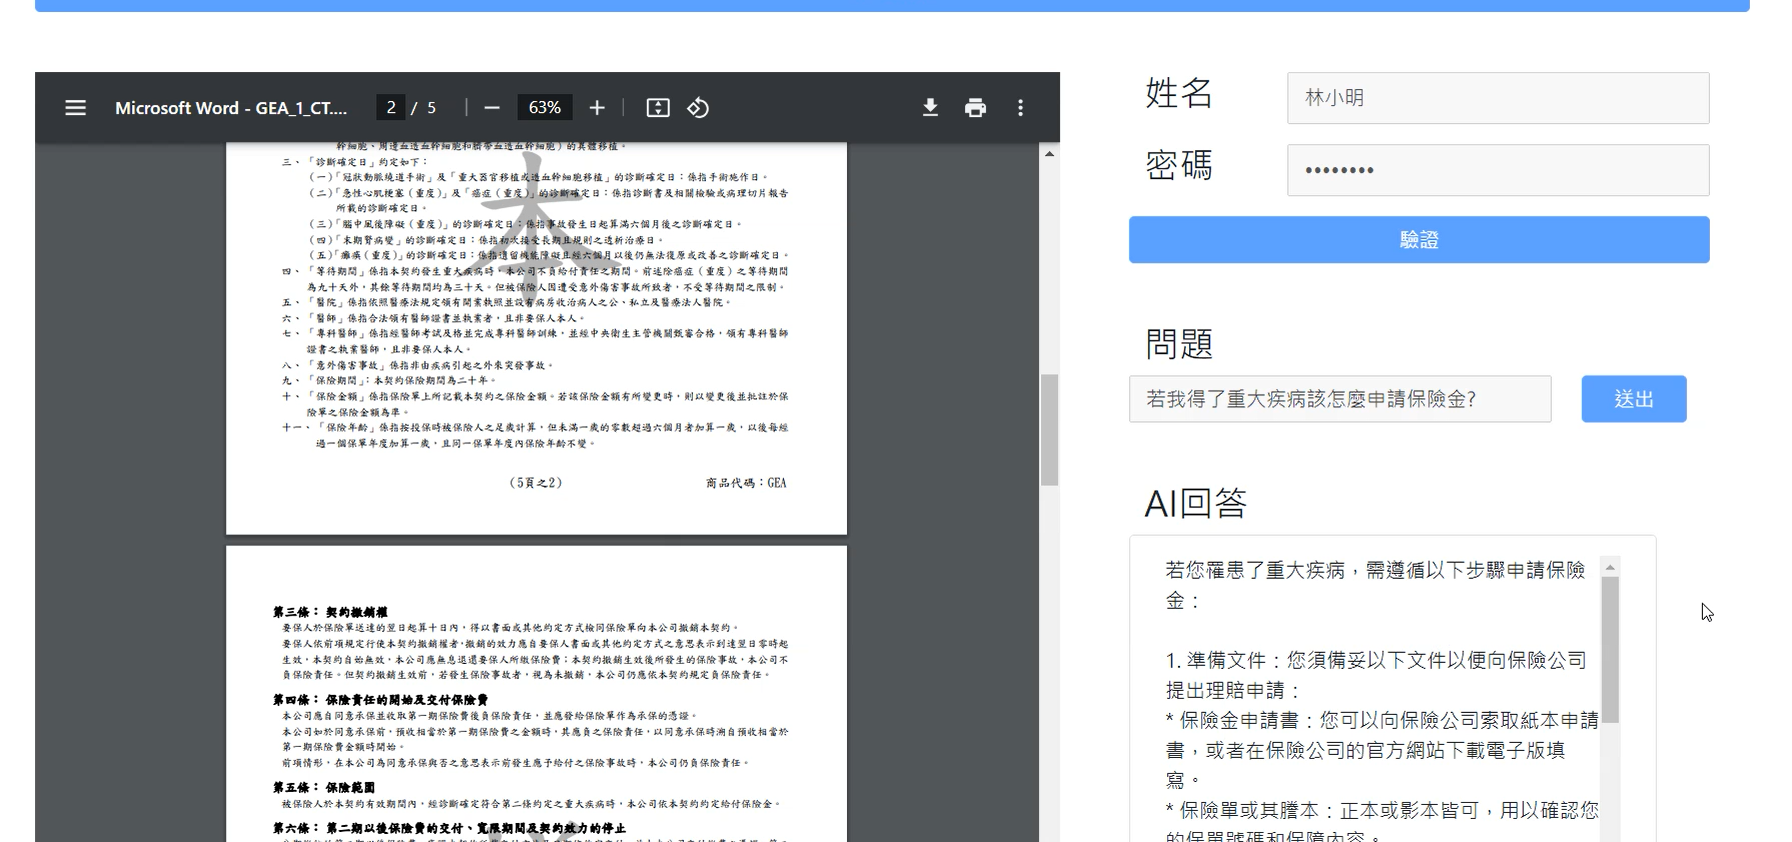This screenshot has height=842, width=1792.
Task: Select the 63% zoom level field
Action: point(545,107)
